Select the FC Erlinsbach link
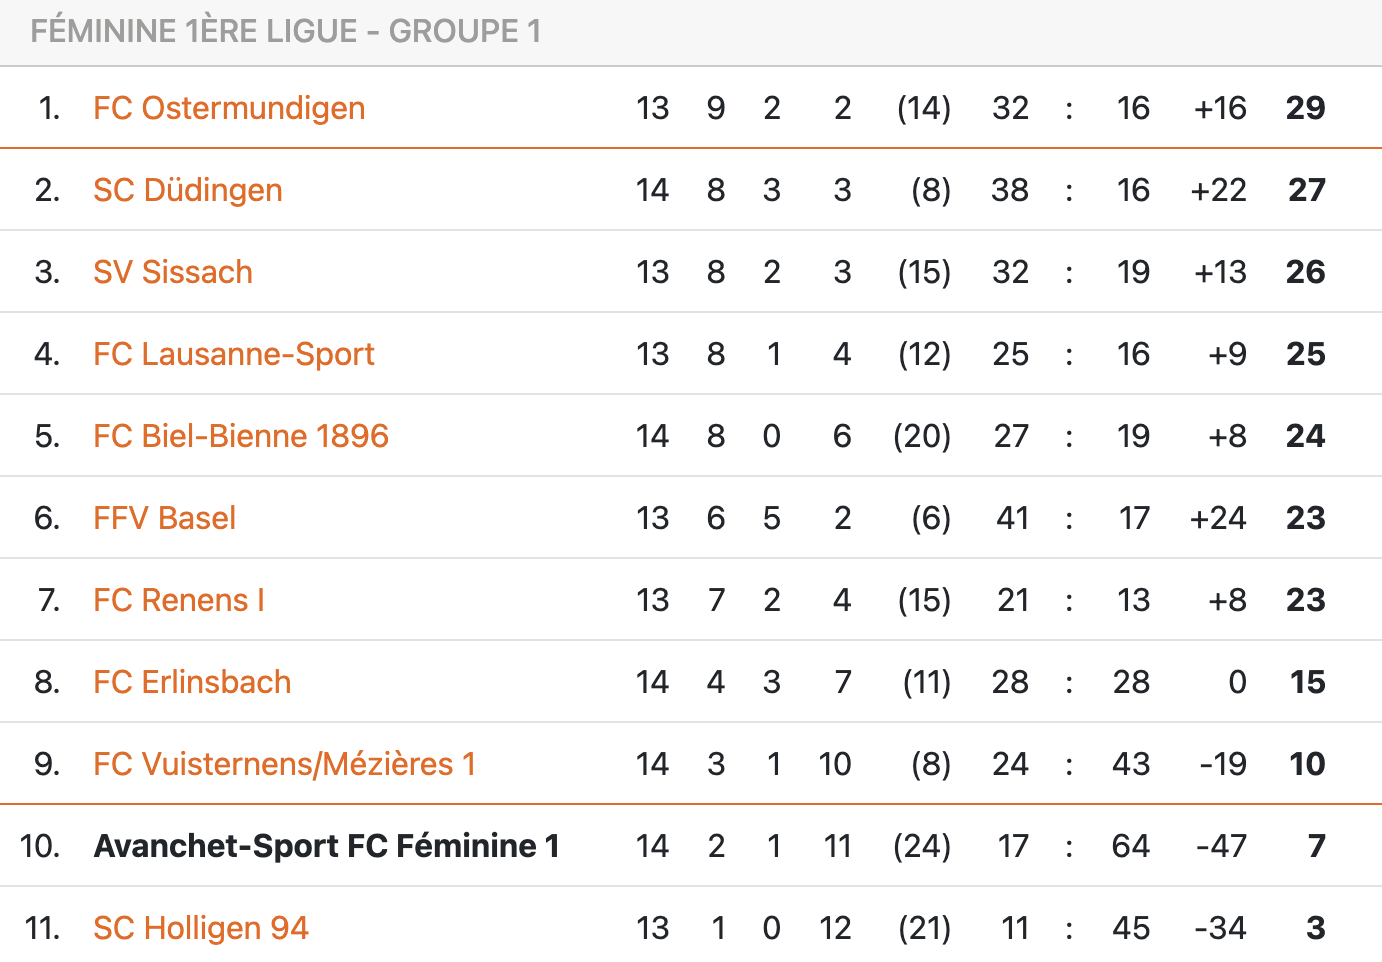 click(192, 682)
